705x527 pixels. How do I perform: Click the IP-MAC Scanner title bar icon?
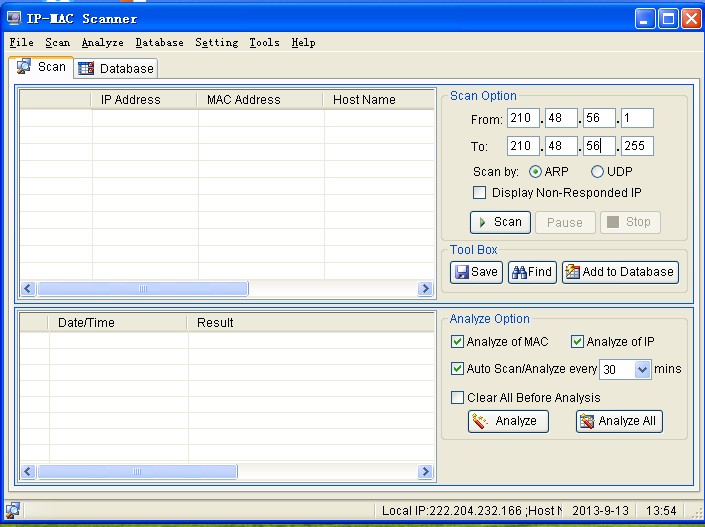pyautogui.click(x=14, y=18)
